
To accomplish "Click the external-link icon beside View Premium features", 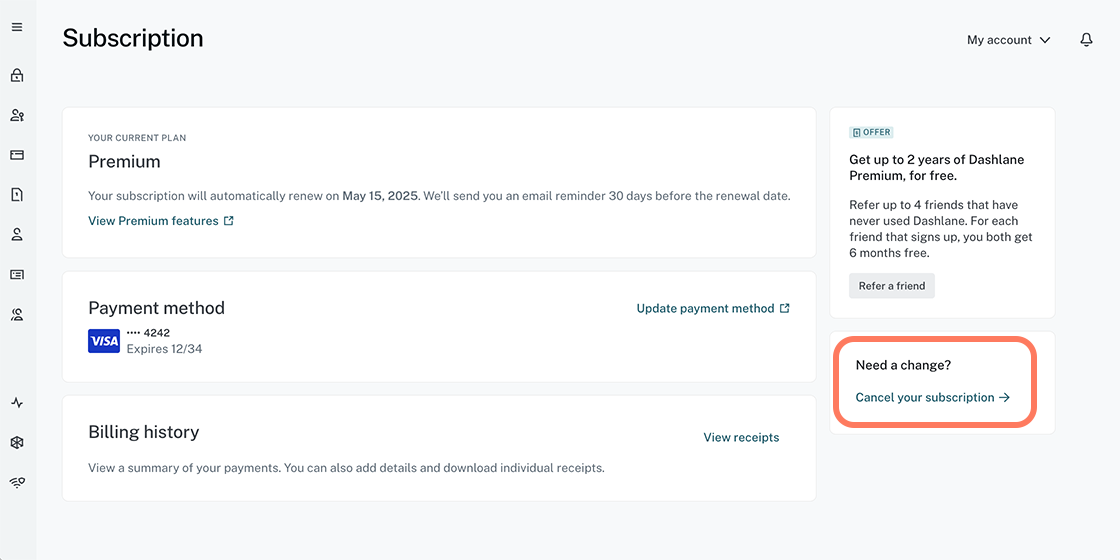I will coord(229,221).
